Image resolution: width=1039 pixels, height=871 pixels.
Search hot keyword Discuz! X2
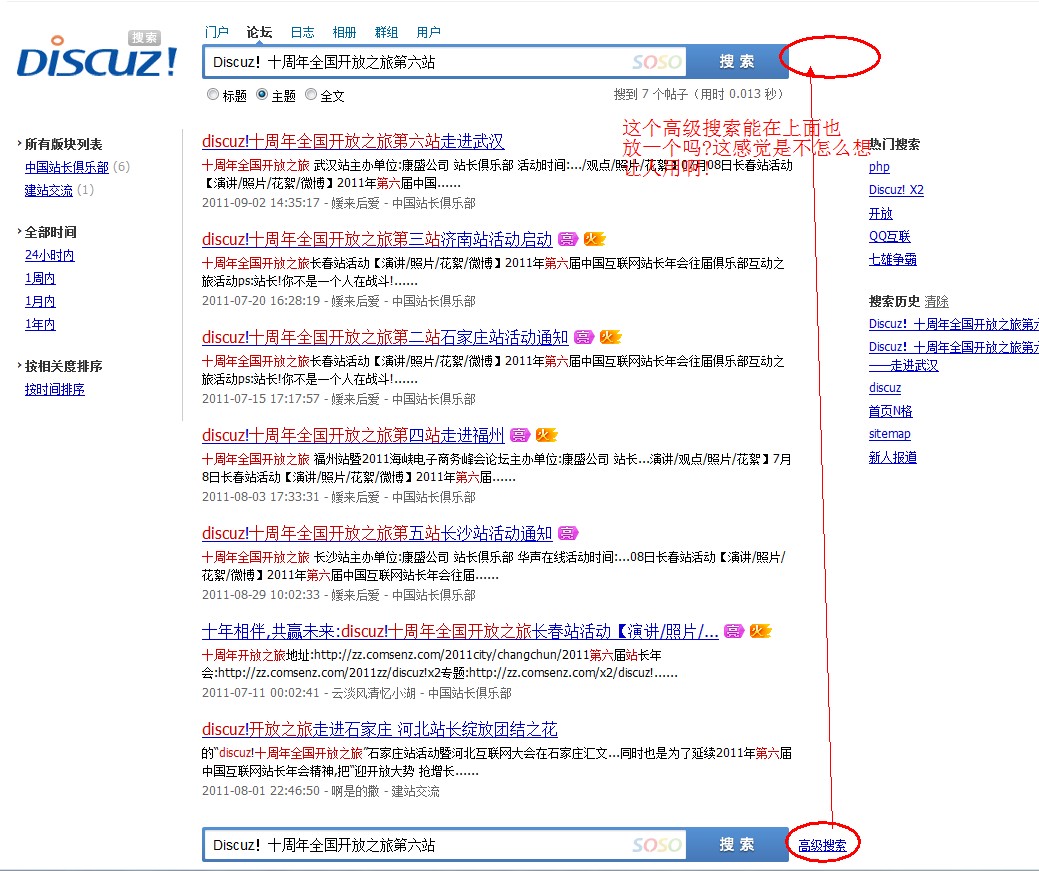click(897, 190)
